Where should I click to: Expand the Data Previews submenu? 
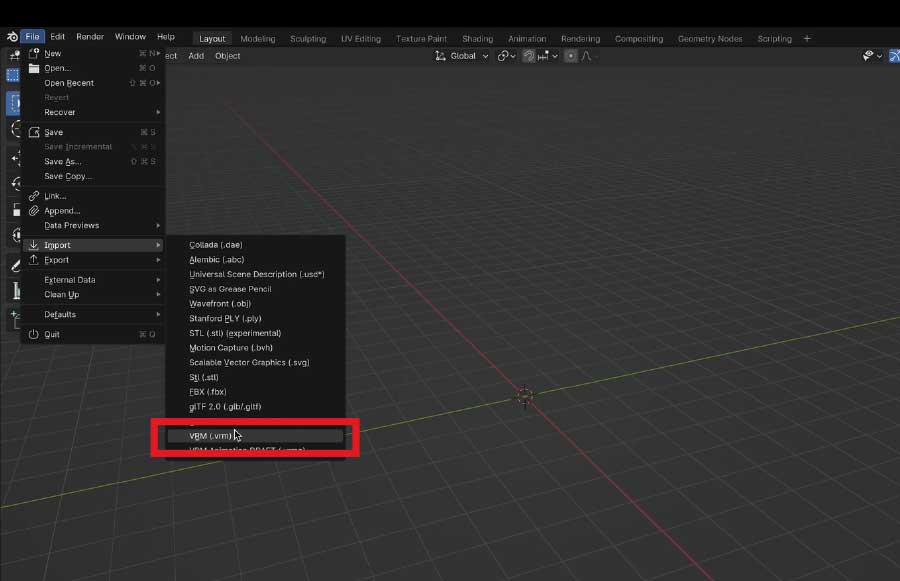click(x=92, y=225)
